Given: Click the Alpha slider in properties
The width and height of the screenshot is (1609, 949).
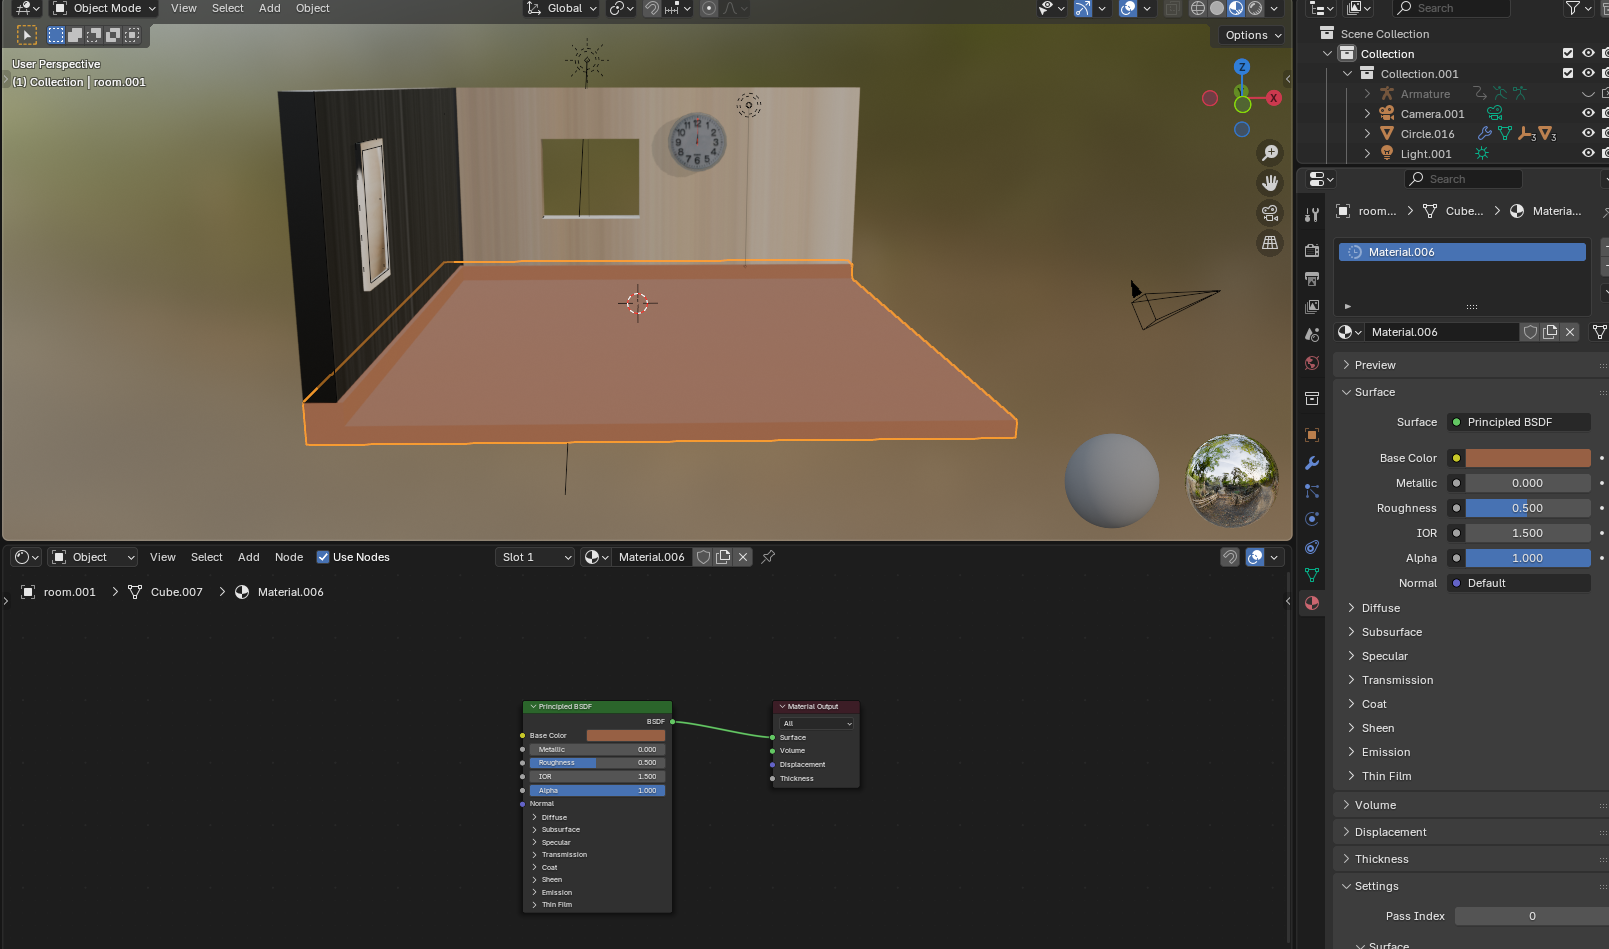Looking at the screenshot, I should [1528, 558].
